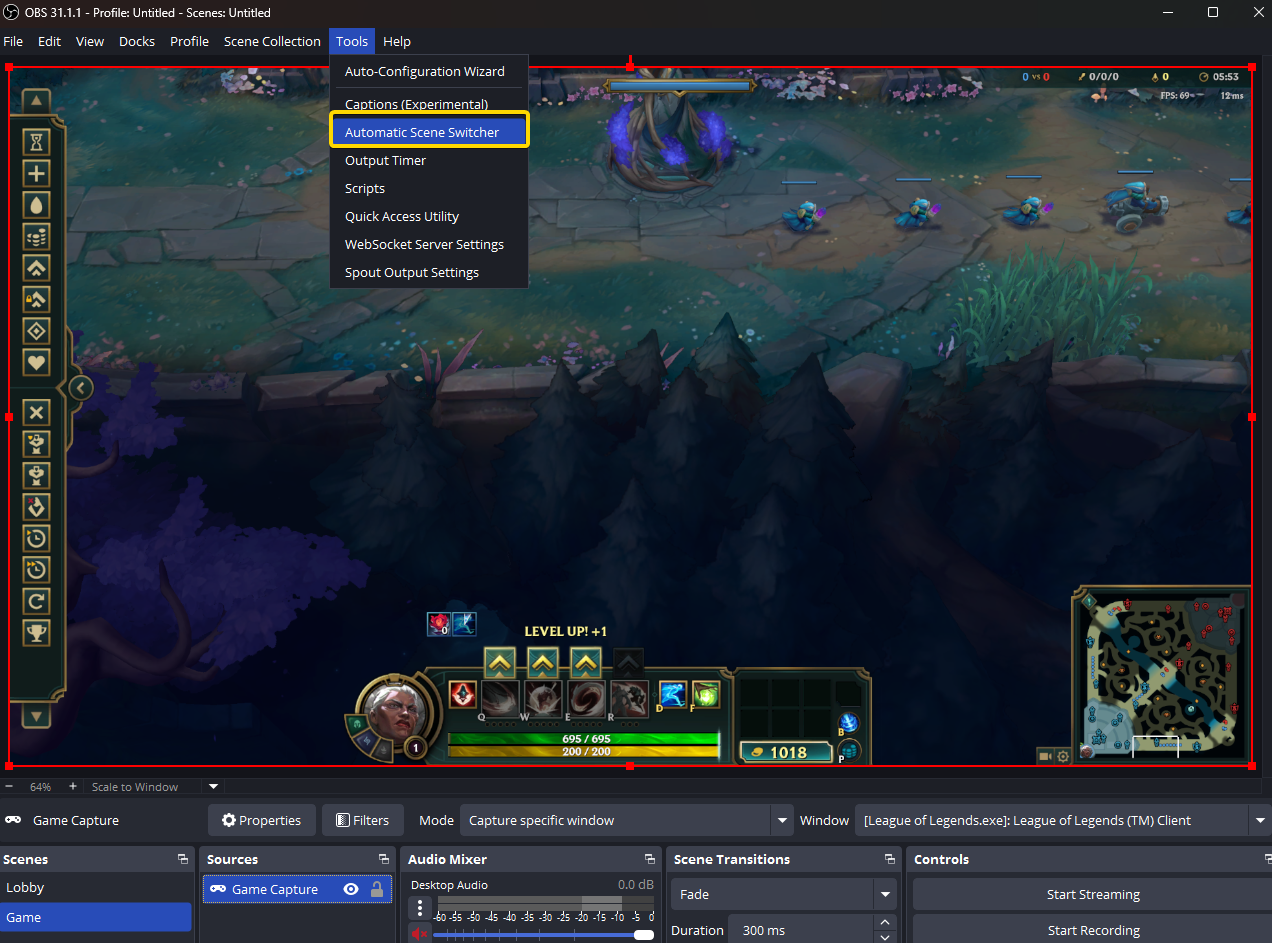The height and width of the screenshot is (943, 1272).
Task: Click the heart icon in game sidebar
Action: 37,361
